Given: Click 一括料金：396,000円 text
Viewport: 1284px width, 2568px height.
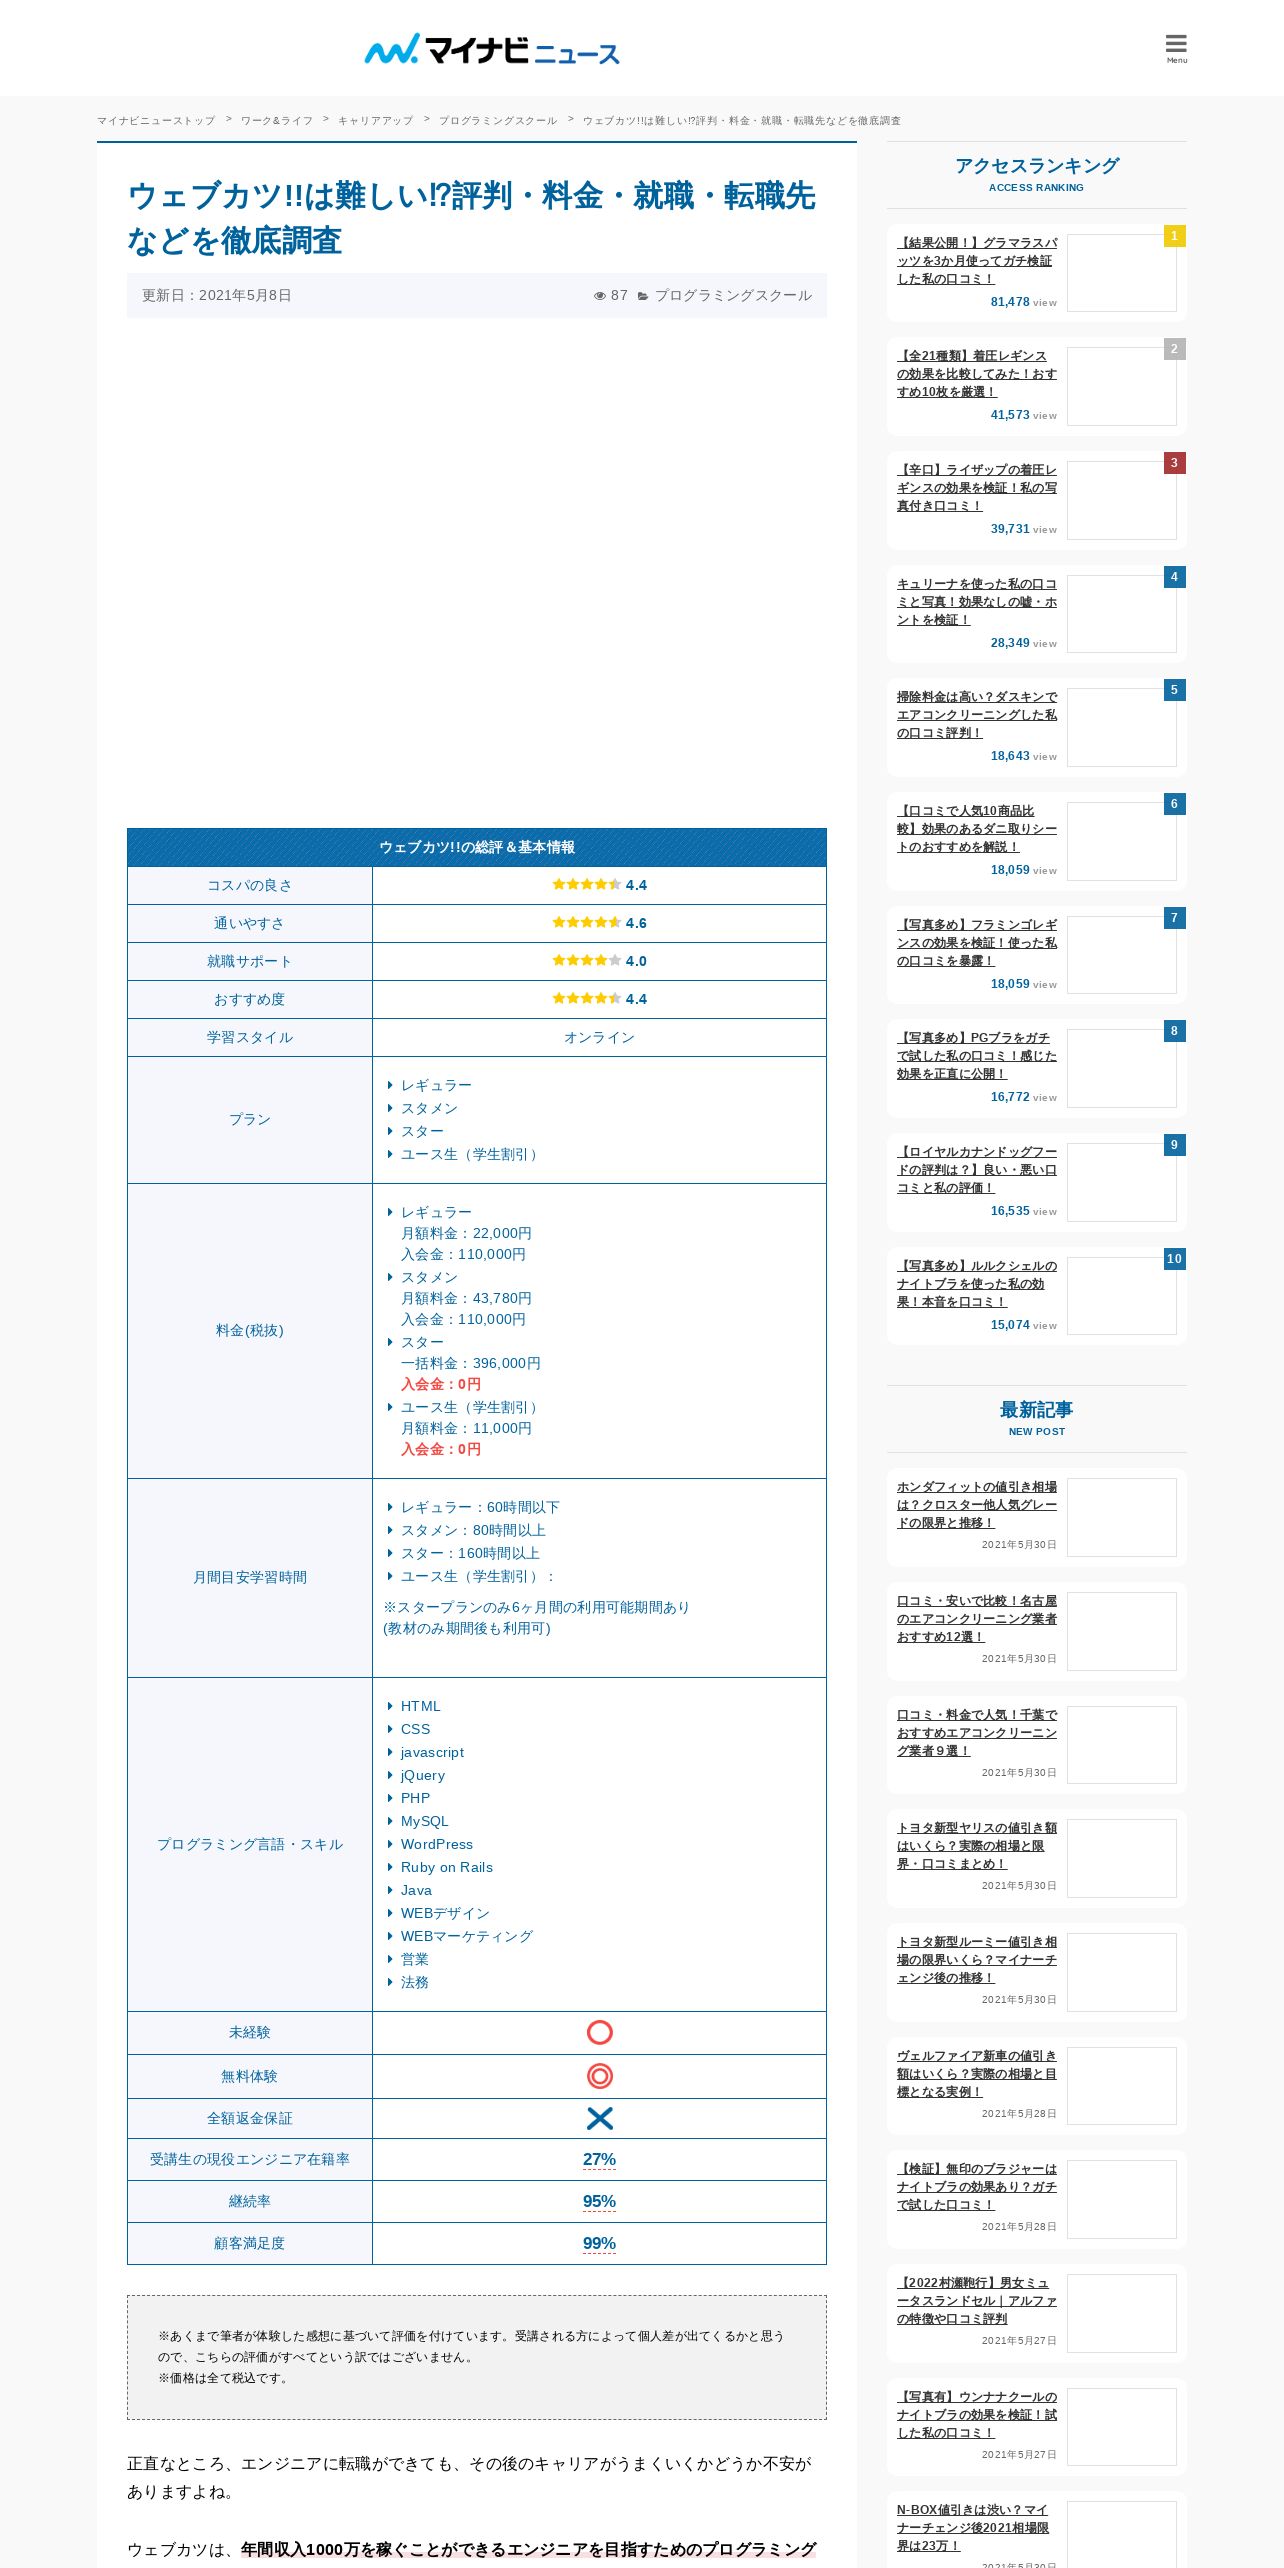Looking at the screenshot, I should [x=471, y=1364].
